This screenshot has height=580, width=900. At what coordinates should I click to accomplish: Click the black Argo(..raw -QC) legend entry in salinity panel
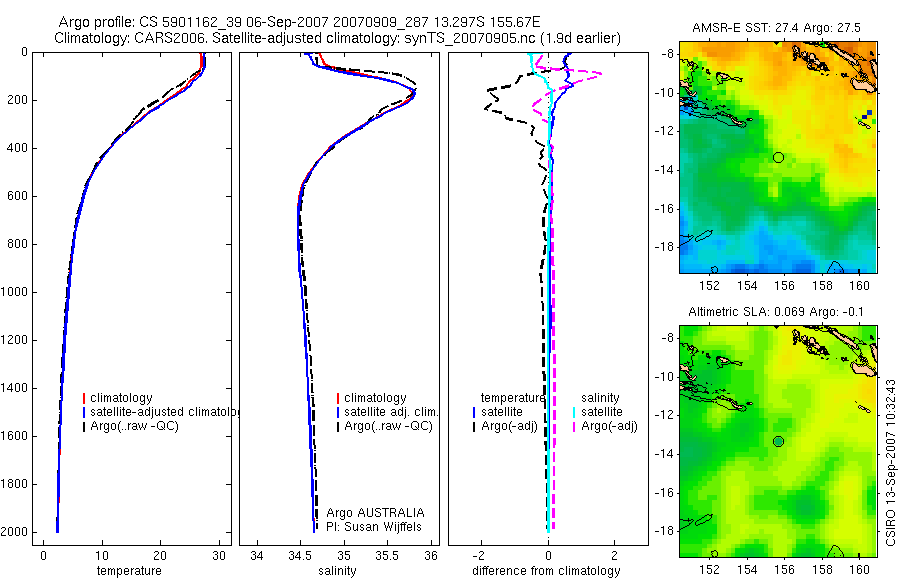pos(385,426)
